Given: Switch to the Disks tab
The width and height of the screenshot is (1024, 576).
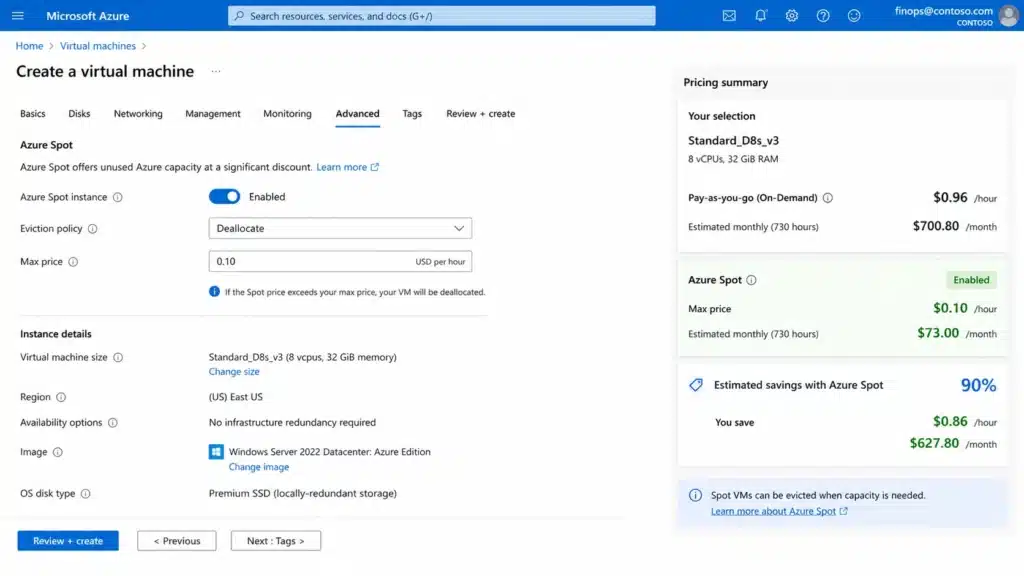Looking at the screenshot, I should pos(79,114).
